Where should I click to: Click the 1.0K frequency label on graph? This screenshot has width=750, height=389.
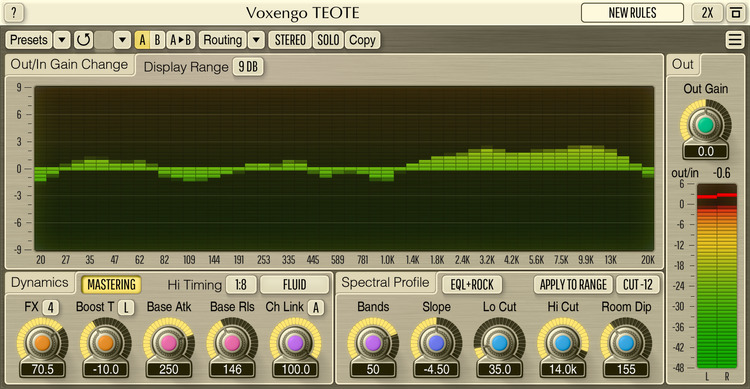(x=387, y=260)
